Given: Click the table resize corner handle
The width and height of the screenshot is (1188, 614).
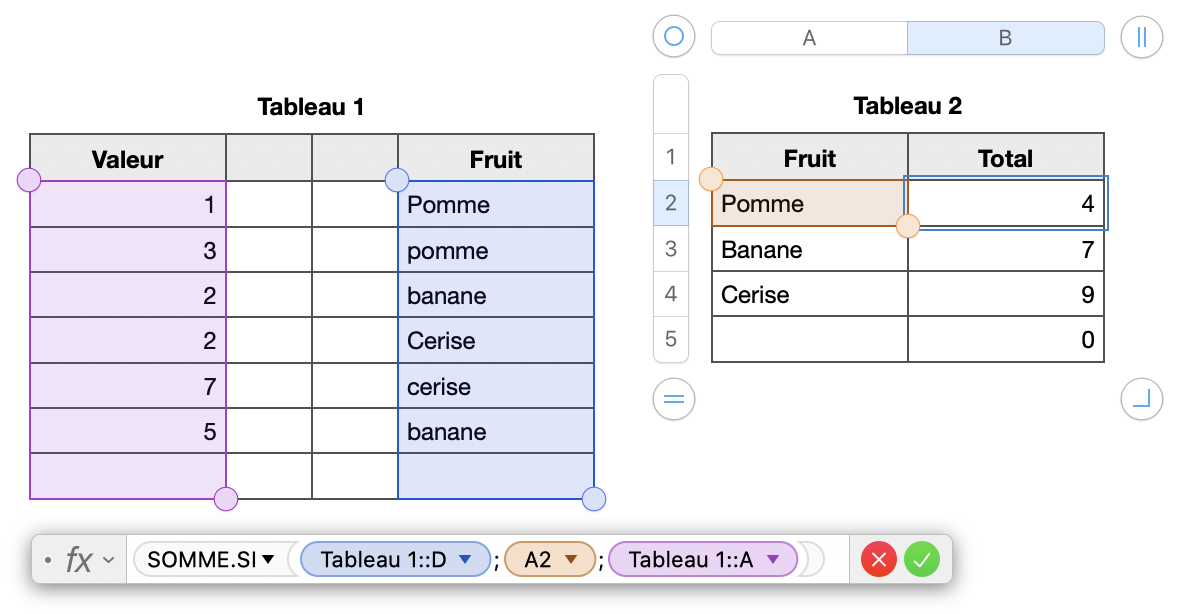Looking at the screenshot, I should (1141, 400).
